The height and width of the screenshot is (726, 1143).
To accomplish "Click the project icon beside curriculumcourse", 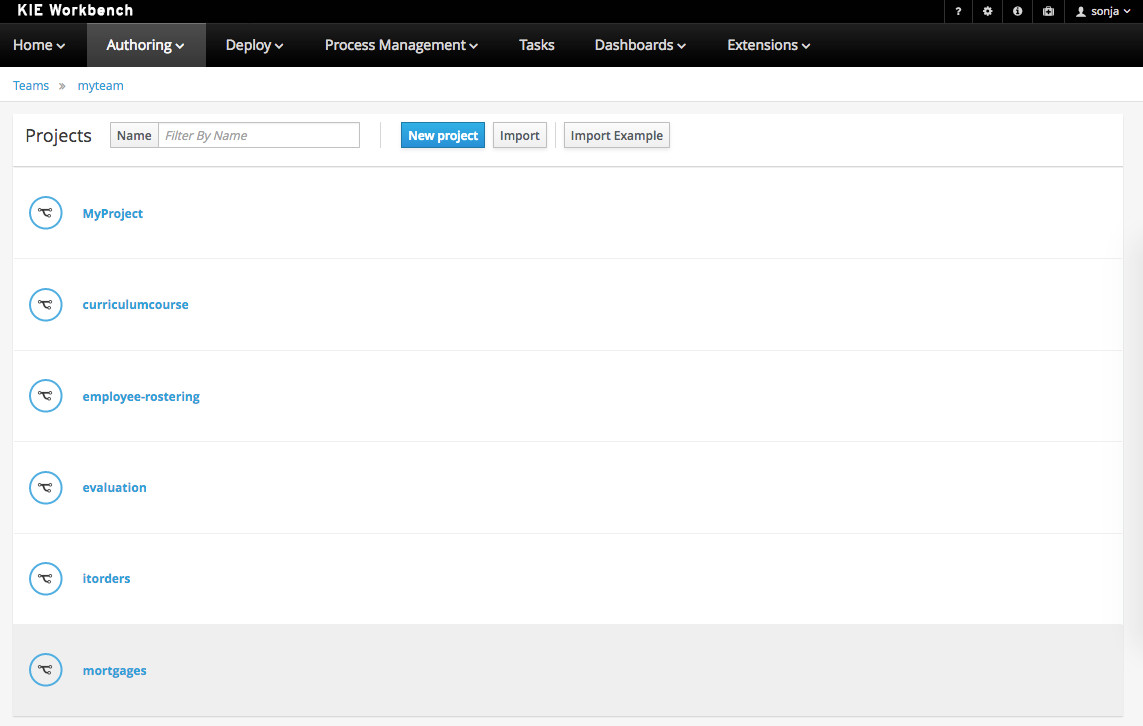I will click(x=46, y=305).
